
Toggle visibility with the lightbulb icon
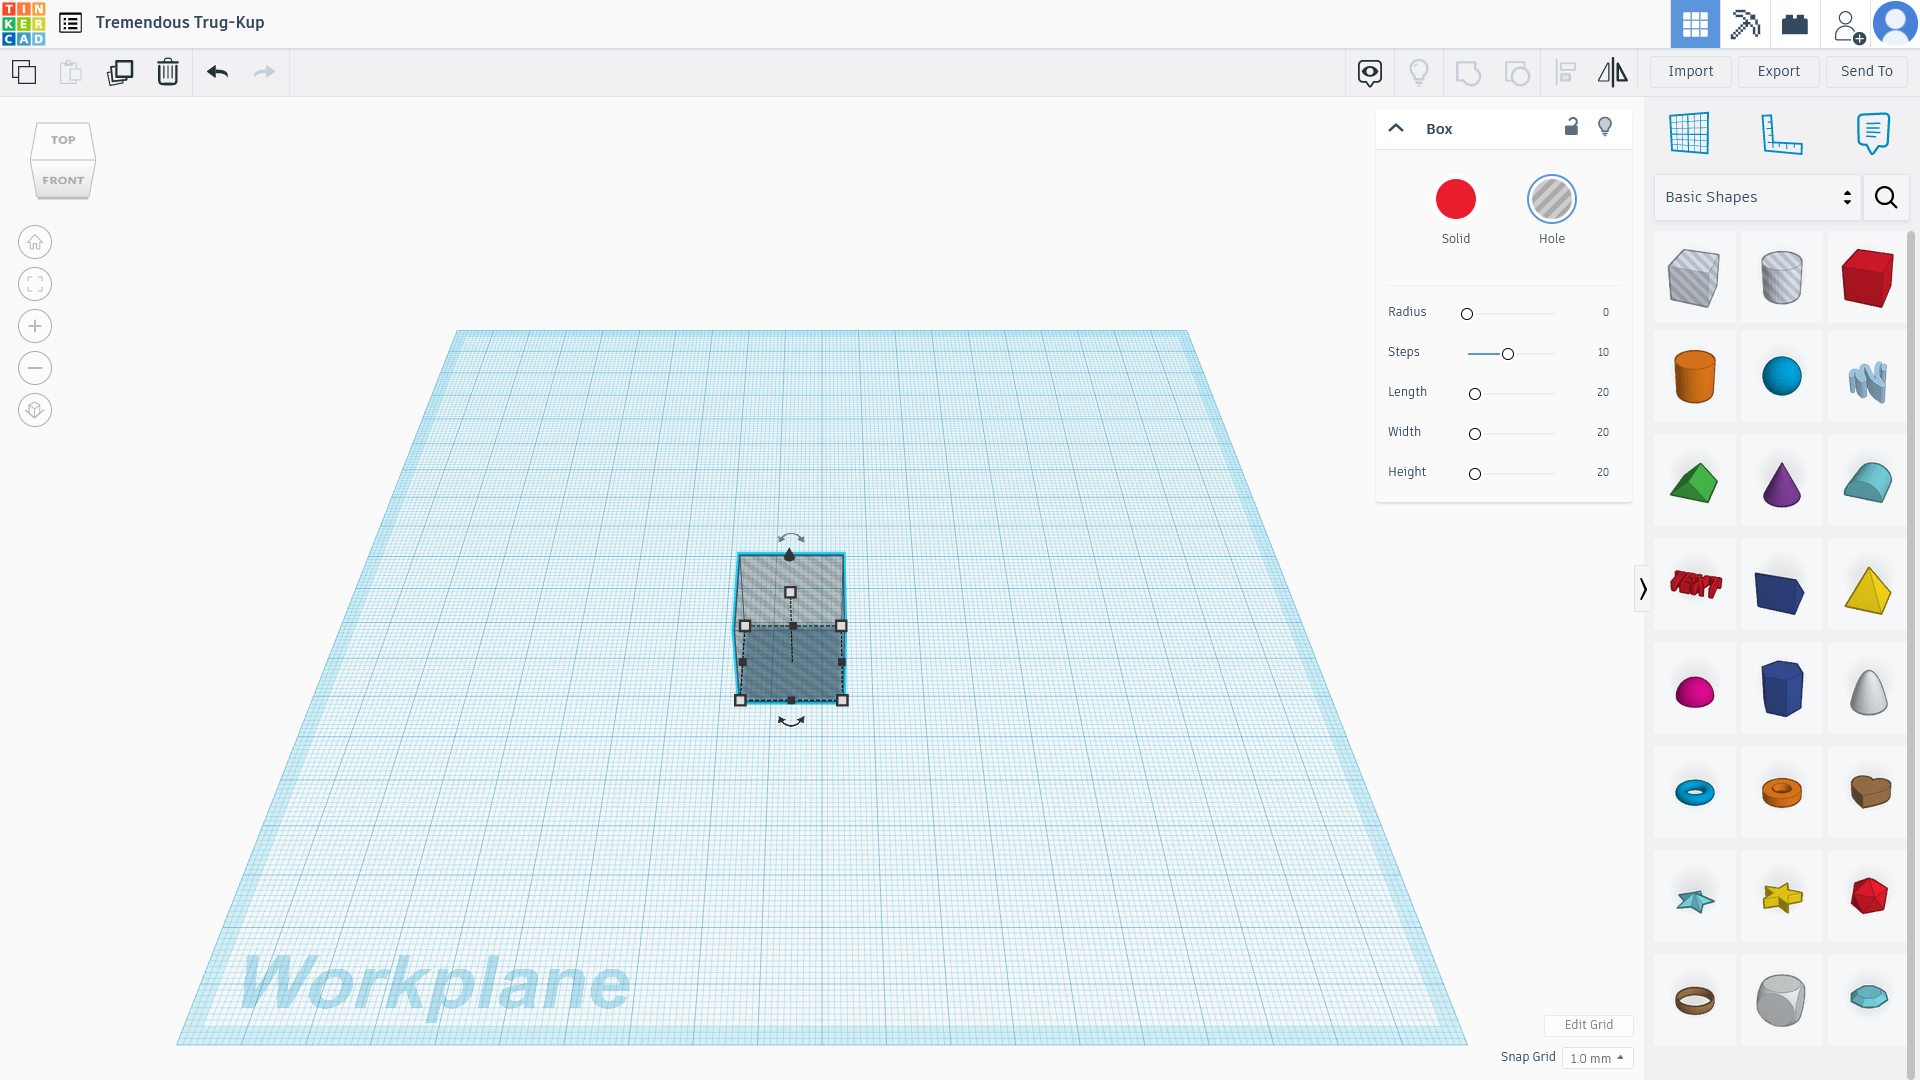click(x=1605, y=127)
